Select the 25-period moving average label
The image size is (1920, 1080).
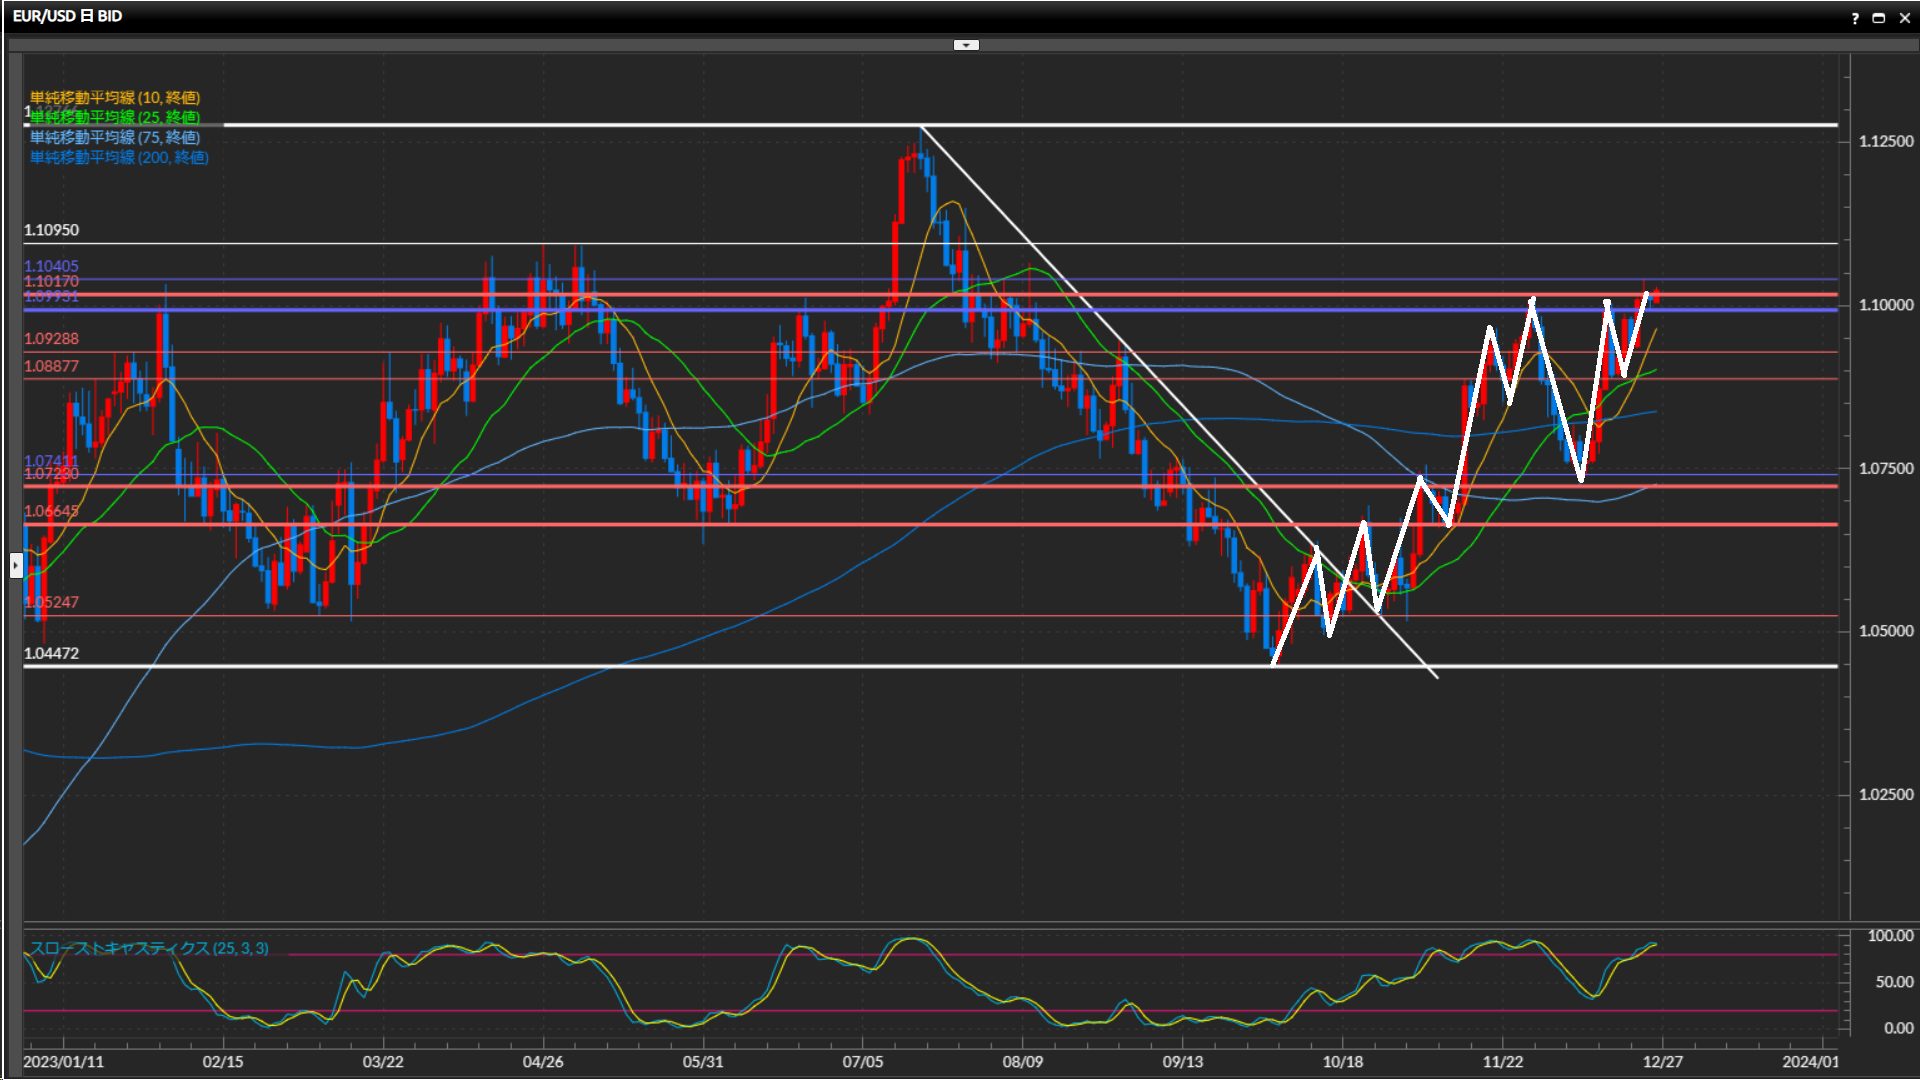pyautogui.click(x=115, y=117)
